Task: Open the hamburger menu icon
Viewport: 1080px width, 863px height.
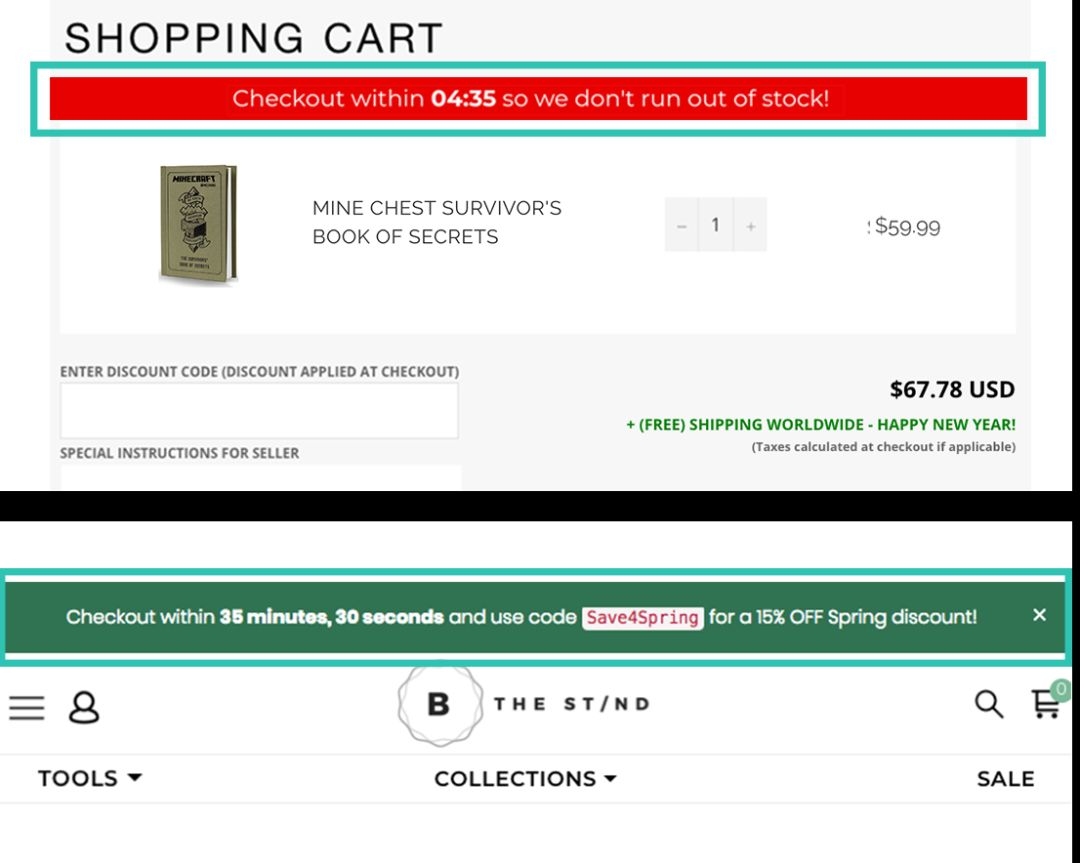Action: coord(27,707)
